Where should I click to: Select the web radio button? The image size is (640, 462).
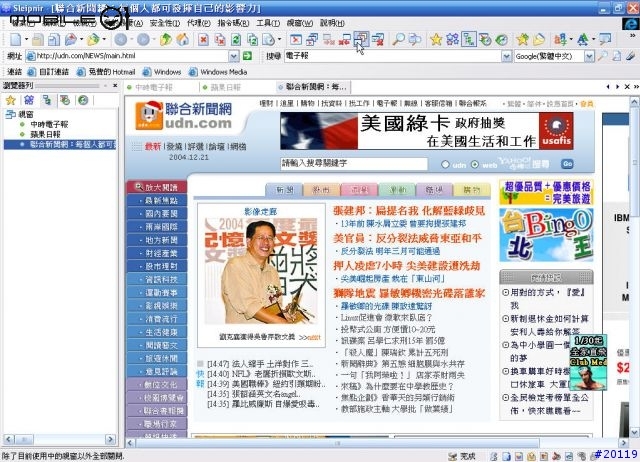click(475, 164)
